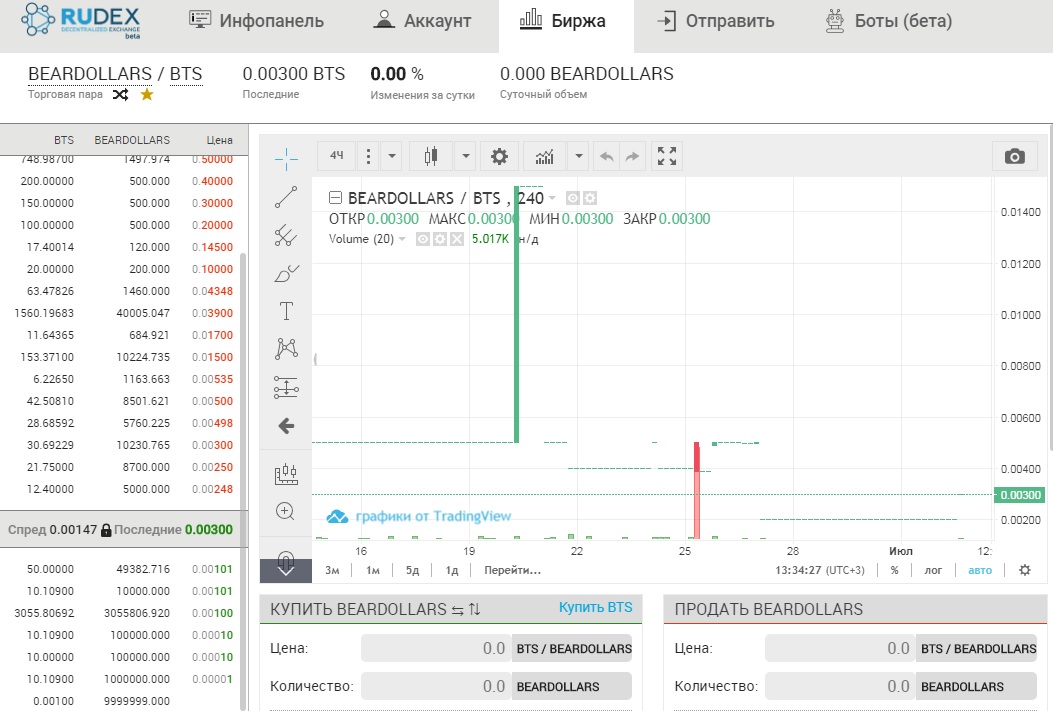Viewport: 1053px width, 711px height.
Task: Click the RuDEX logo
Action: point(81,20)
